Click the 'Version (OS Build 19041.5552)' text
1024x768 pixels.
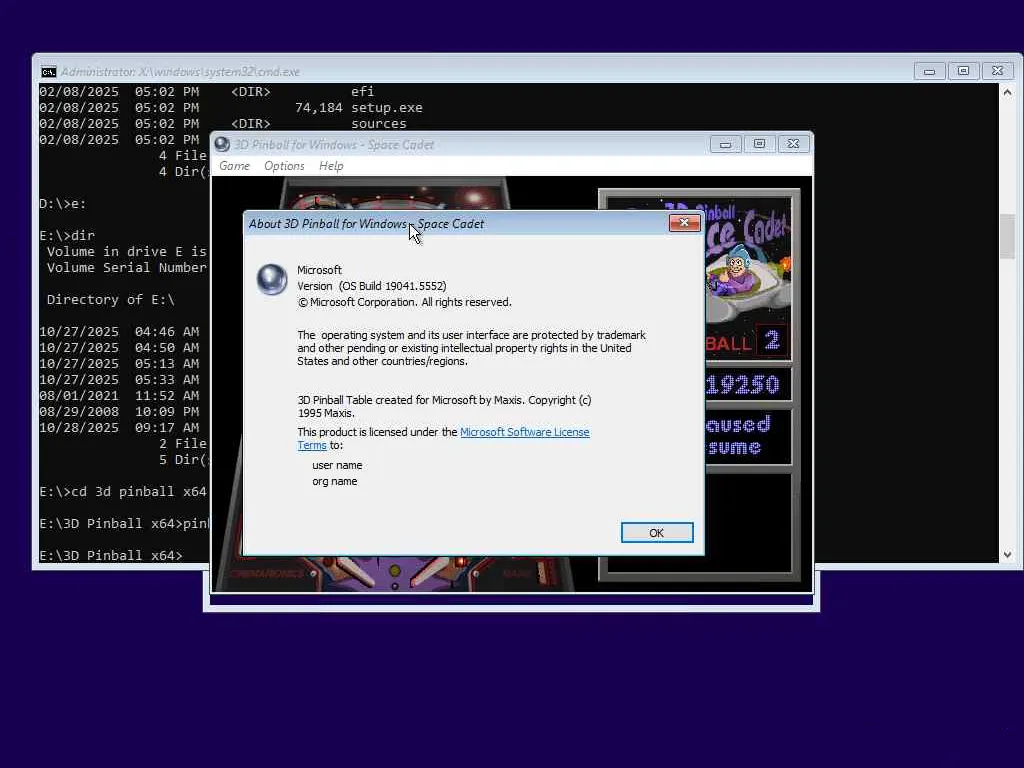pyautogui.click(x=372, y=286)
